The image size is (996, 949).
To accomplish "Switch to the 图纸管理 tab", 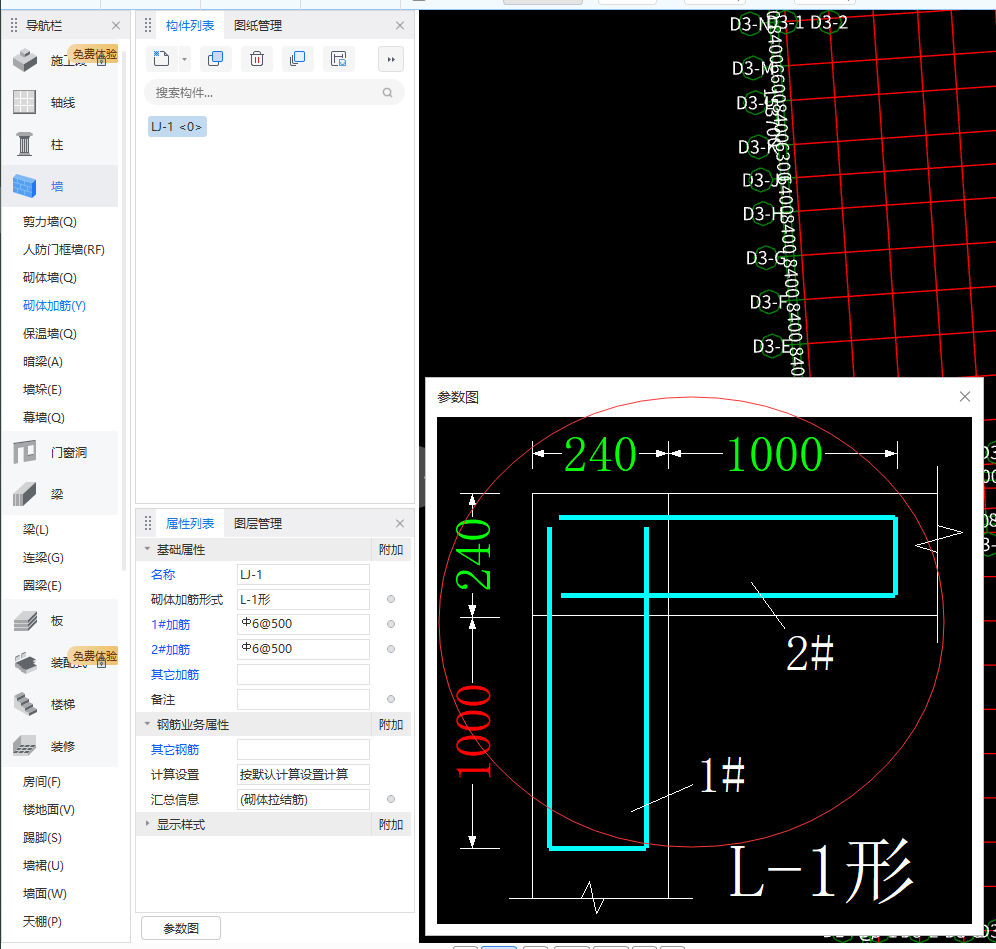I will [258, 25].
